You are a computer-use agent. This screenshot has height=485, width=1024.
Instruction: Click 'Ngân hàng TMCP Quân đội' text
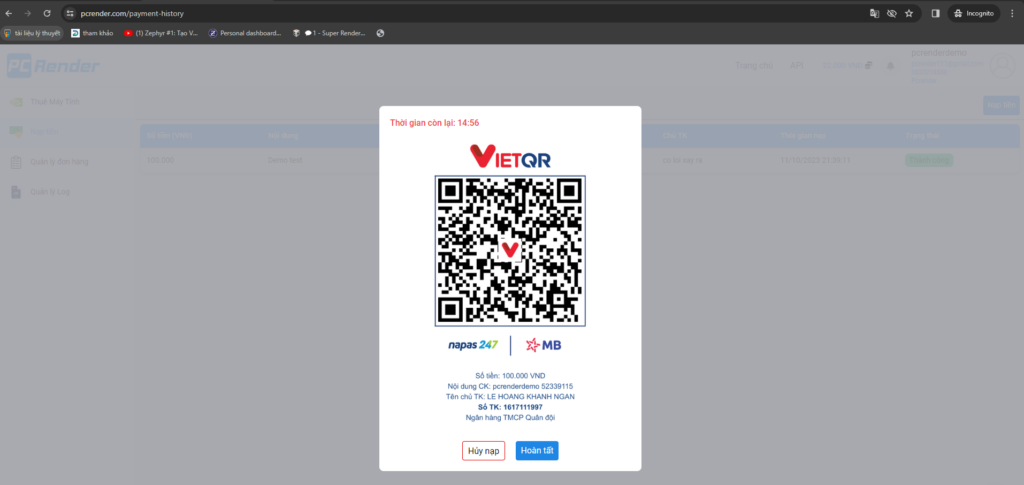[510, 418]
